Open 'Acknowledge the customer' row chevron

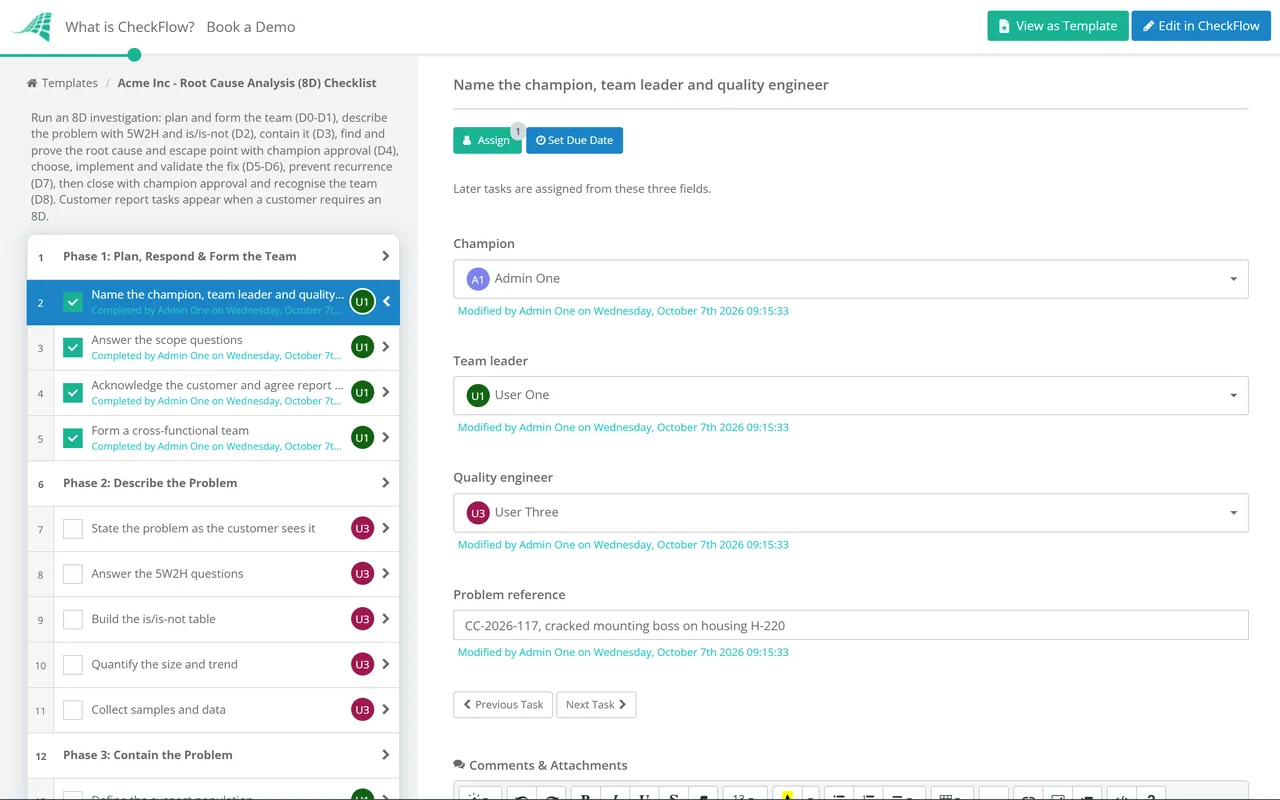[x=386, y=393]
